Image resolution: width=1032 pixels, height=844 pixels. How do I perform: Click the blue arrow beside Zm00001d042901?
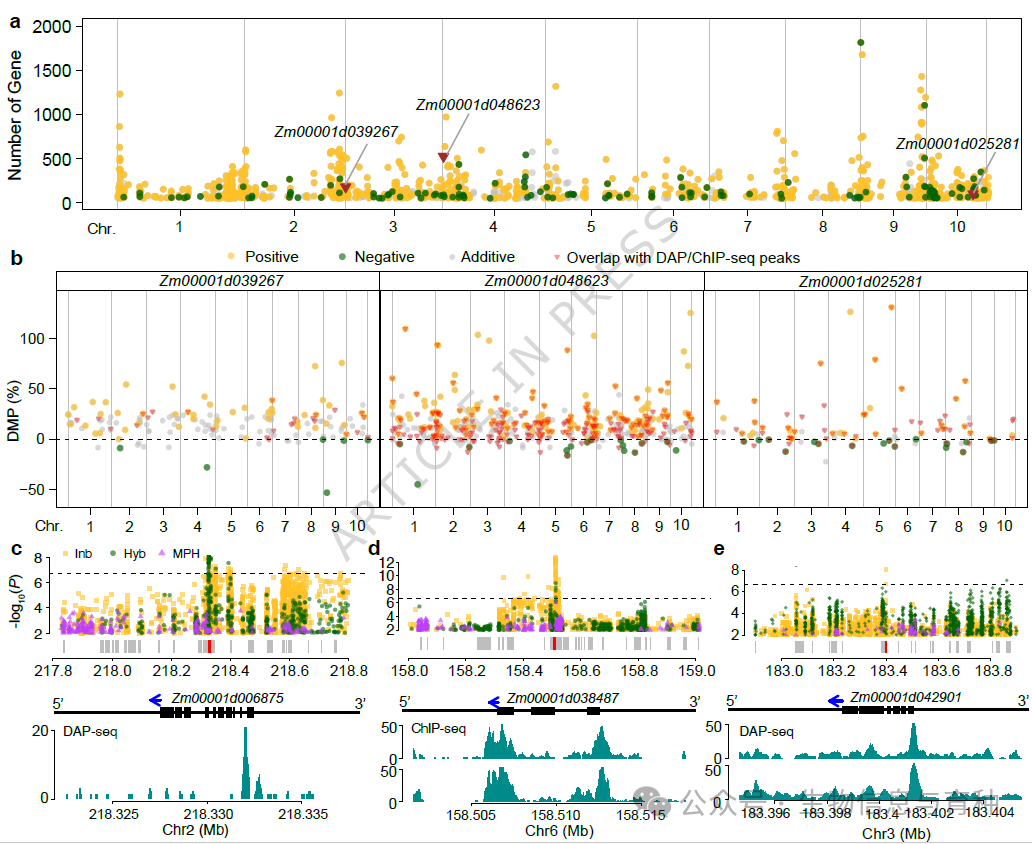point(835,701)
